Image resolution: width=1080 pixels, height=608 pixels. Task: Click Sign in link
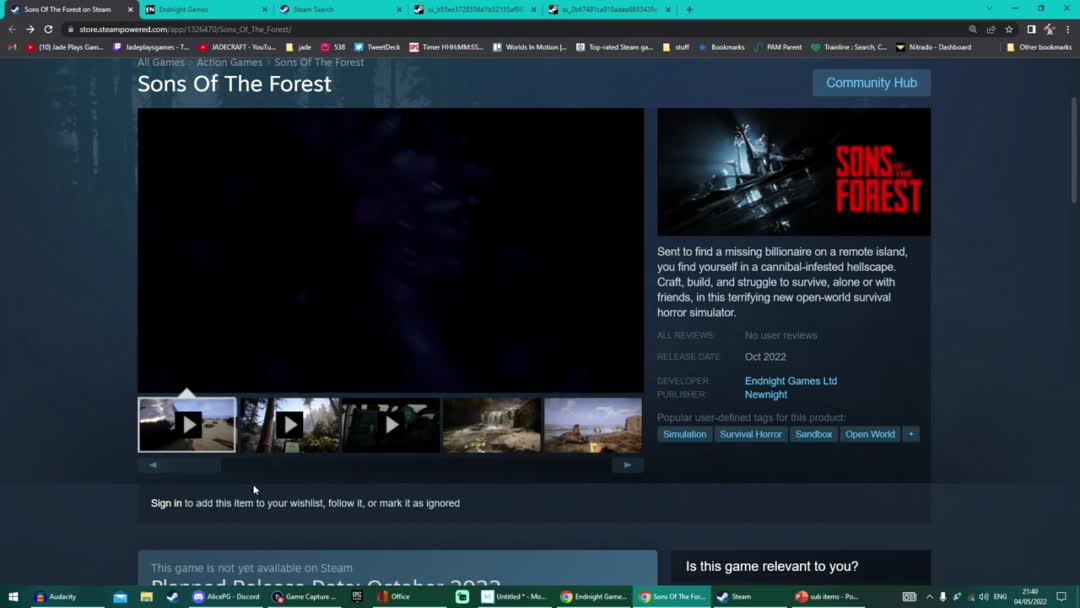(166, 503)
